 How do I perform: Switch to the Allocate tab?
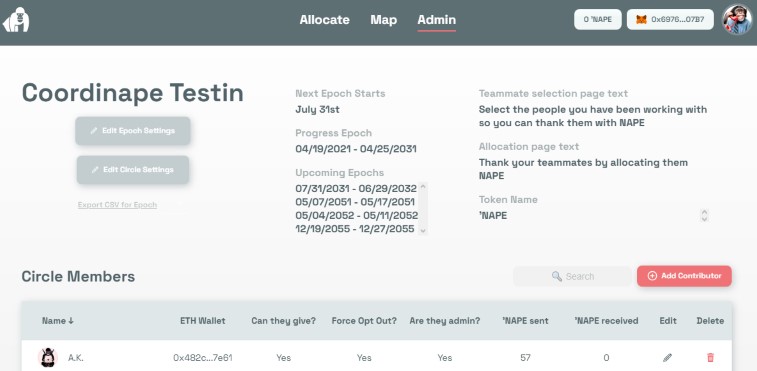click(x=324, y=20)
